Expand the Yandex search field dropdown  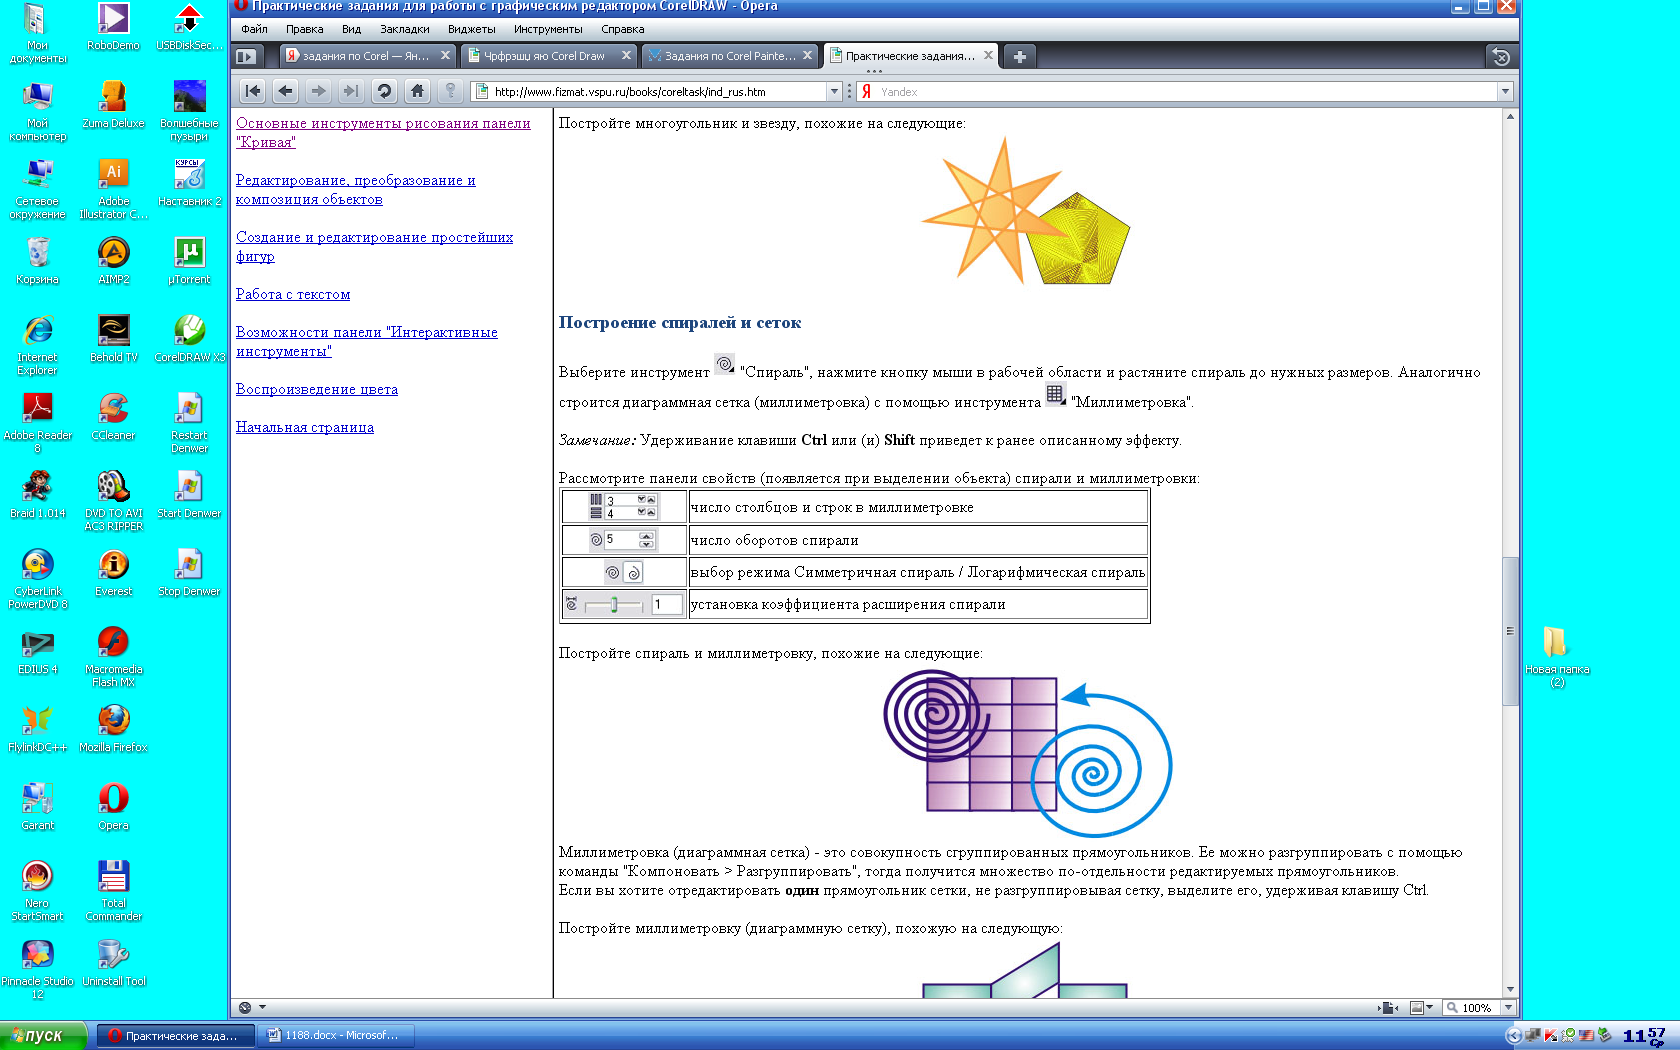click(1504, 91)
